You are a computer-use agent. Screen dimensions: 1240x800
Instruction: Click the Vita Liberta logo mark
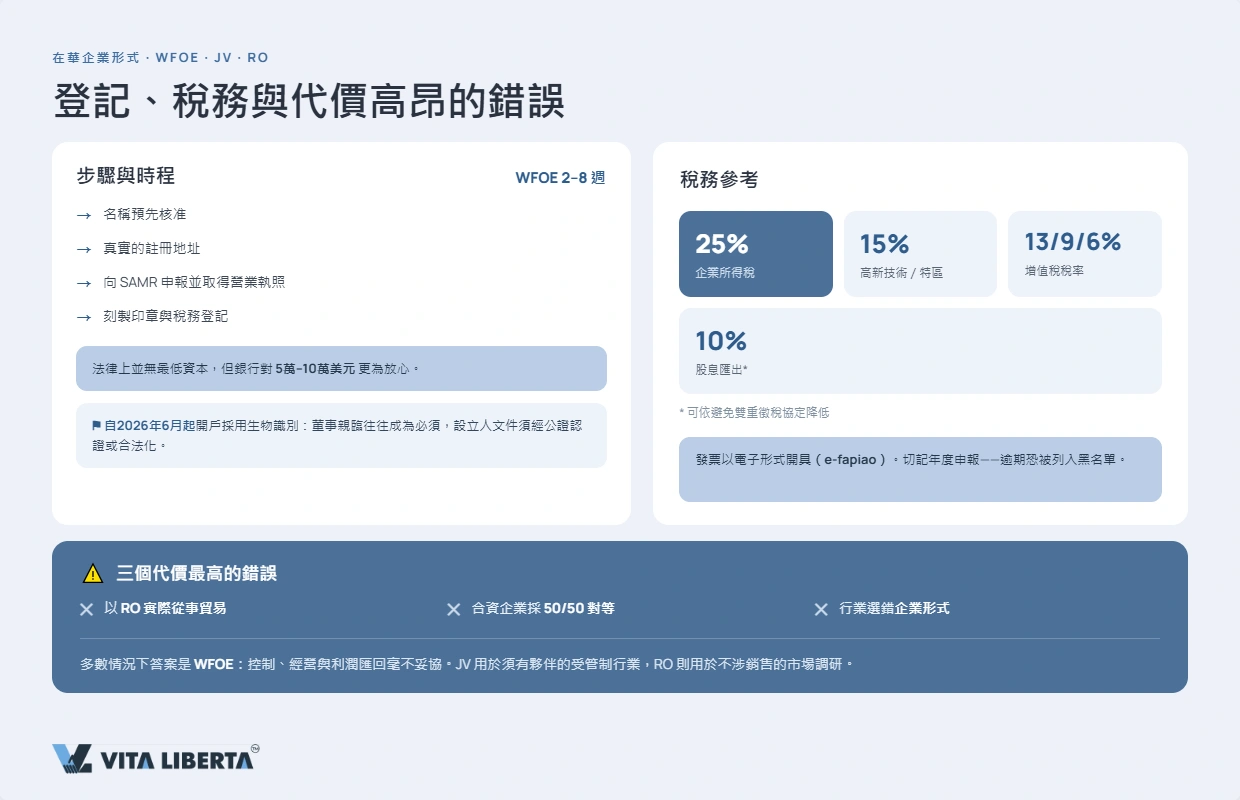(x=72, y=759)
